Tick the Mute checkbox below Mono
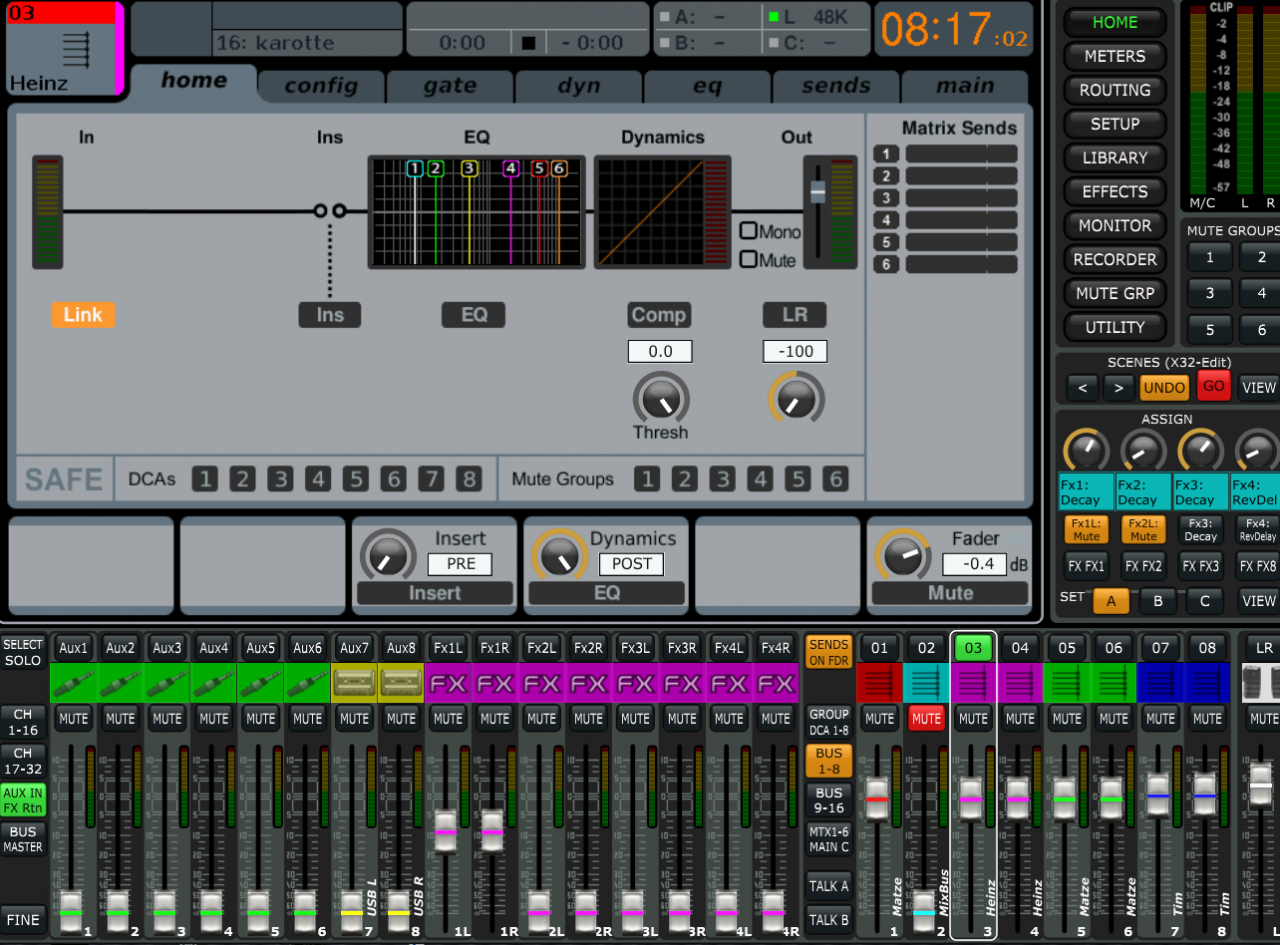The image size is (1280, 945). (x=748, y=260)
